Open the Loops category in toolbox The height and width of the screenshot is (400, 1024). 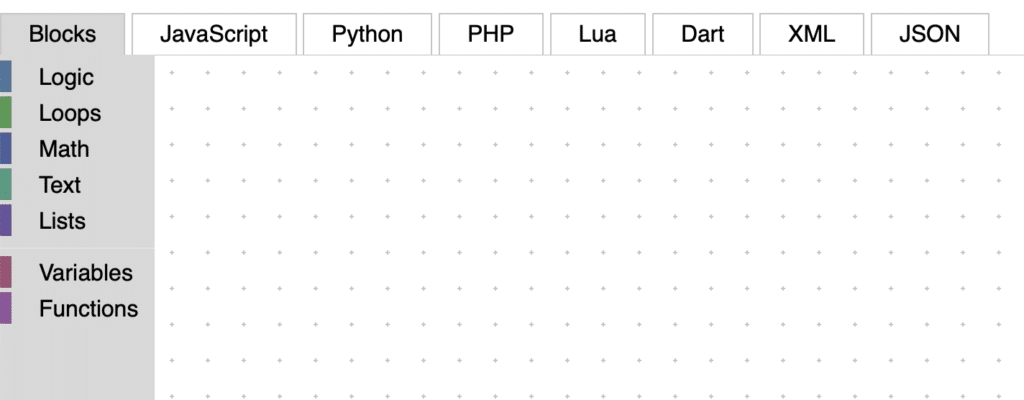coord(70,113)
